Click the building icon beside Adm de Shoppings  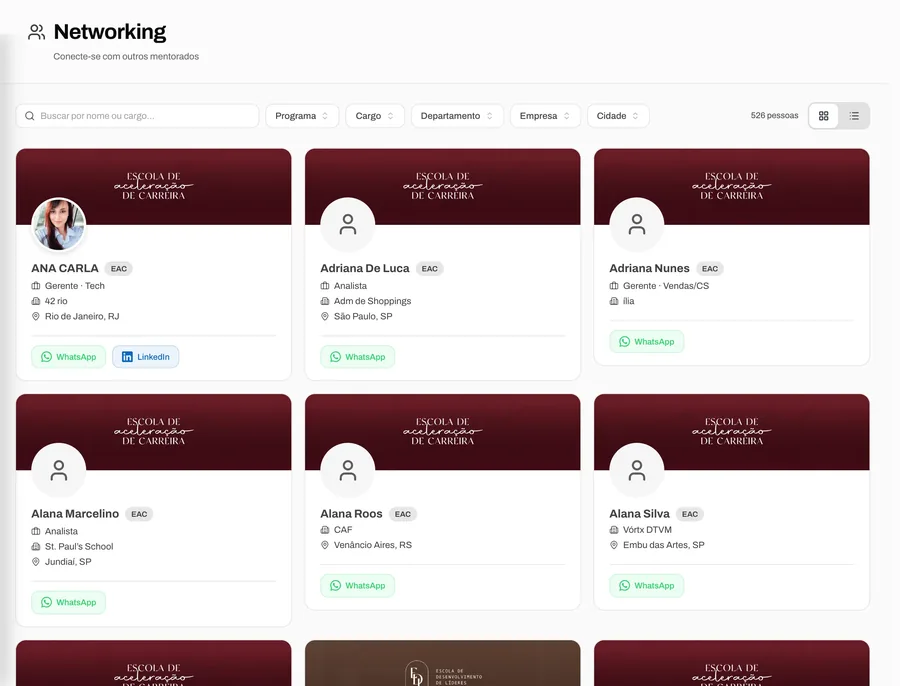[325, 301]
